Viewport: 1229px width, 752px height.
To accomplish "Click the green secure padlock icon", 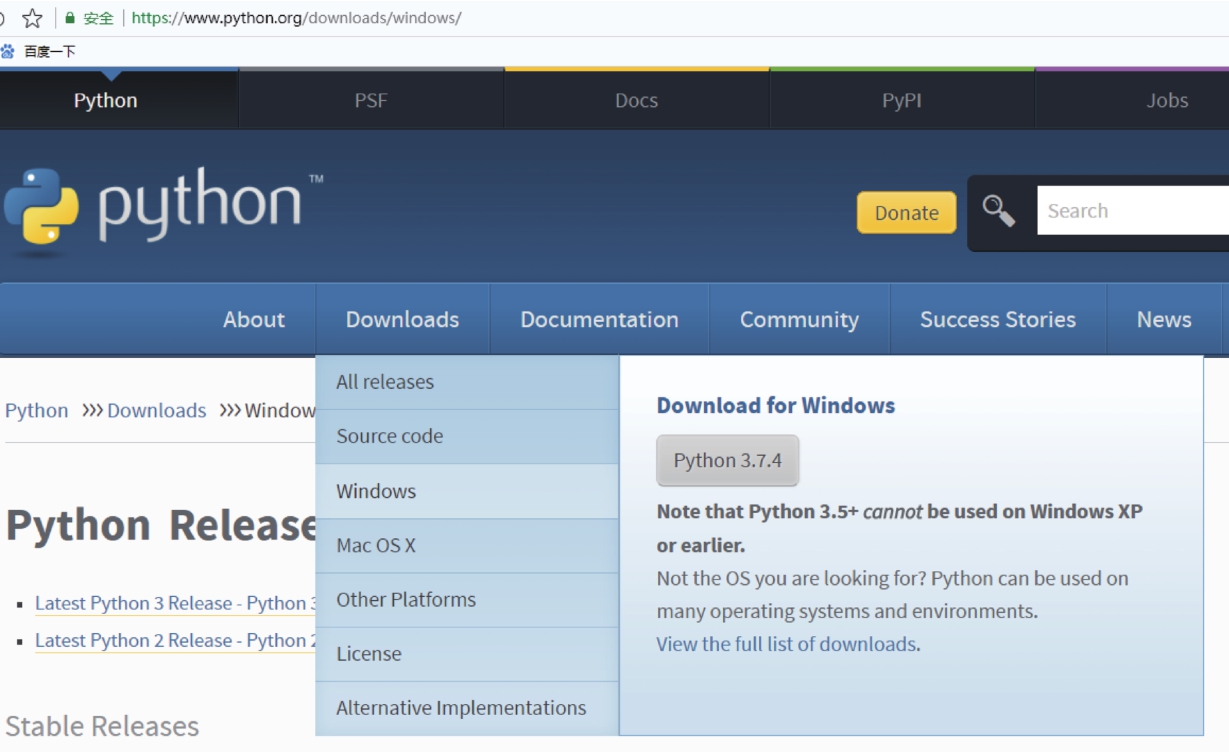I will tap(70, 18).
